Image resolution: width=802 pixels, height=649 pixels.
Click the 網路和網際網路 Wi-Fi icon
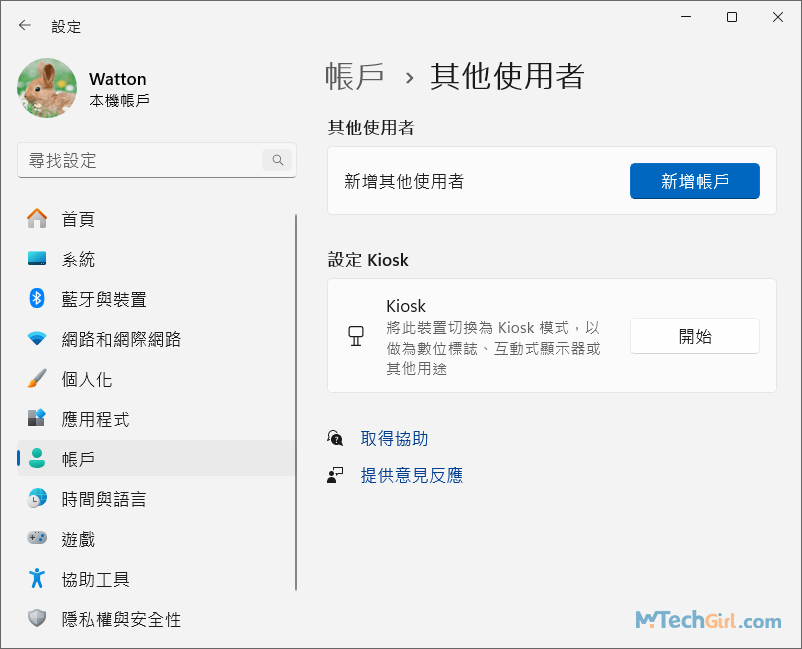(37, 339)
